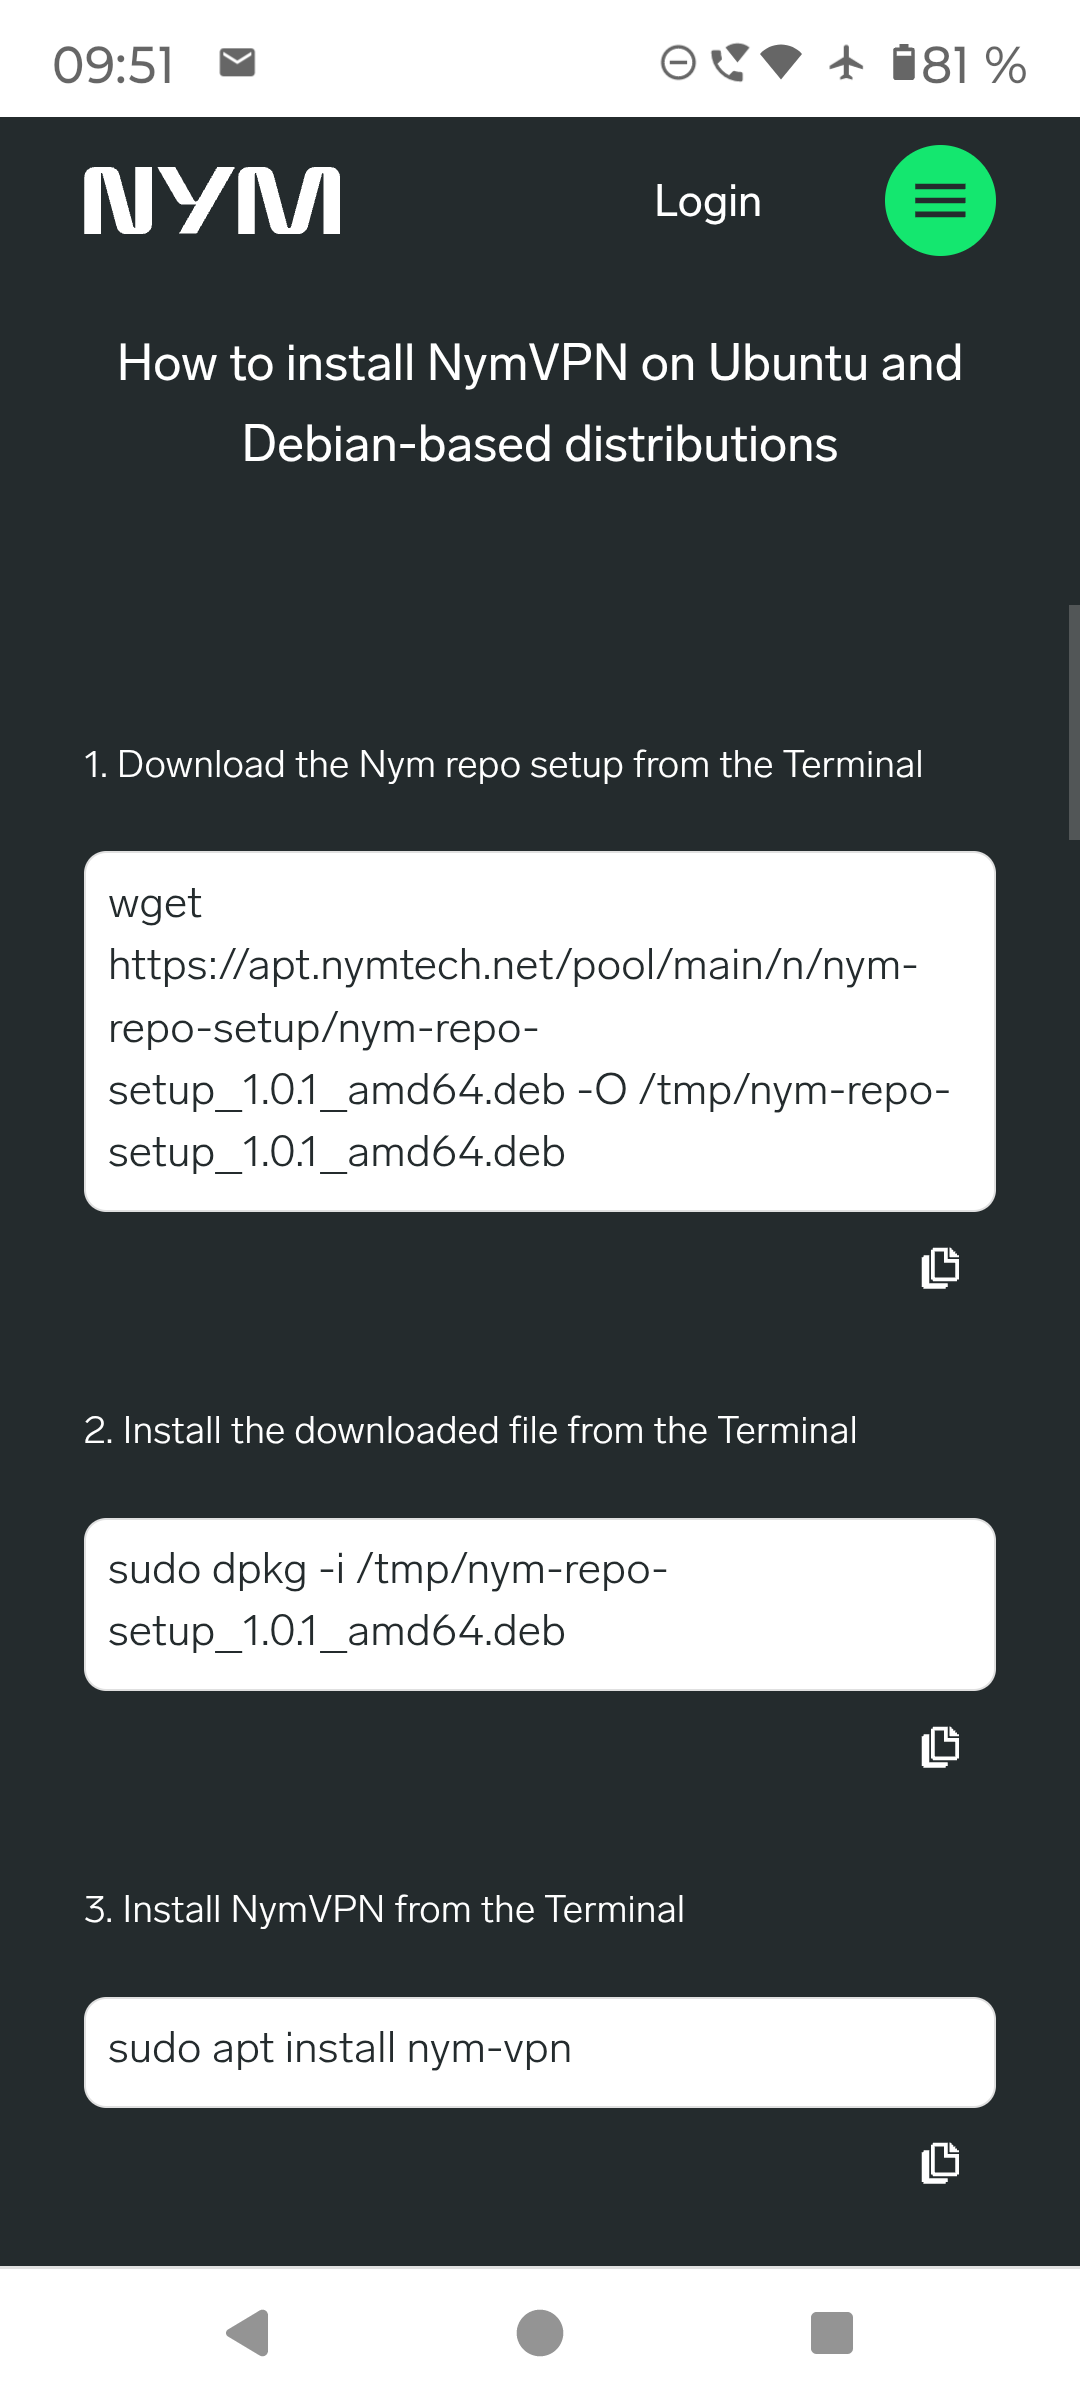Viewport: 1080px width, 2400px height.
Task: Tap the Android back button
Action: (x=248, y=2333)
